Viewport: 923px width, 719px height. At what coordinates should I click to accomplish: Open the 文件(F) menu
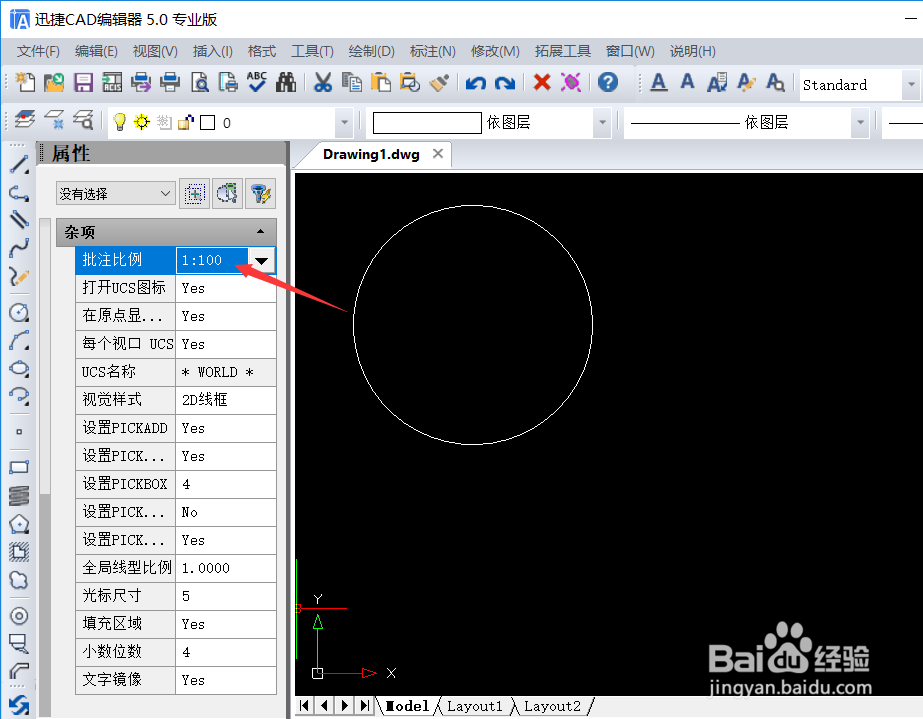[38, 51]
